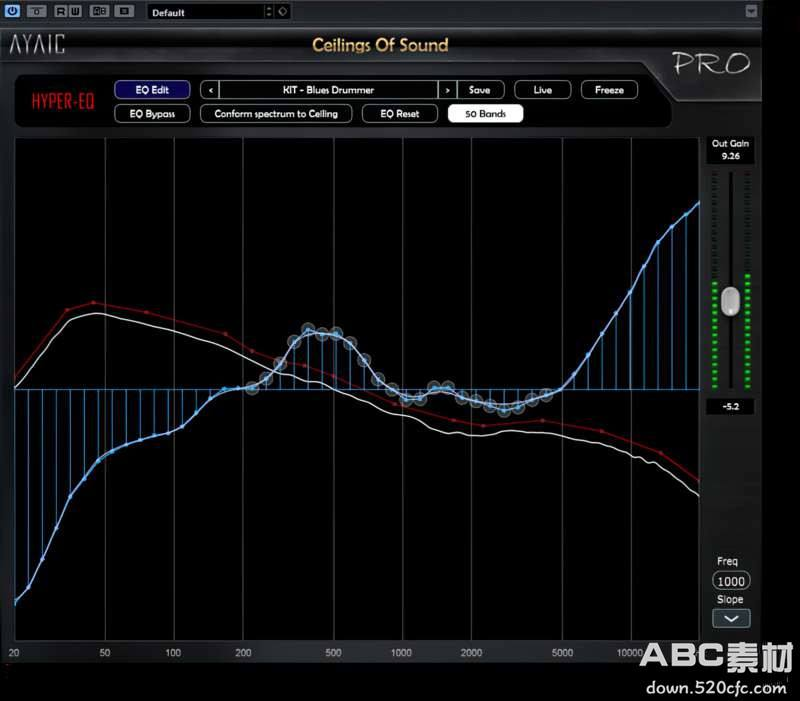The image size is (800, 701).
Task: Click the output gain fader knob
Action: click(730, 301)
